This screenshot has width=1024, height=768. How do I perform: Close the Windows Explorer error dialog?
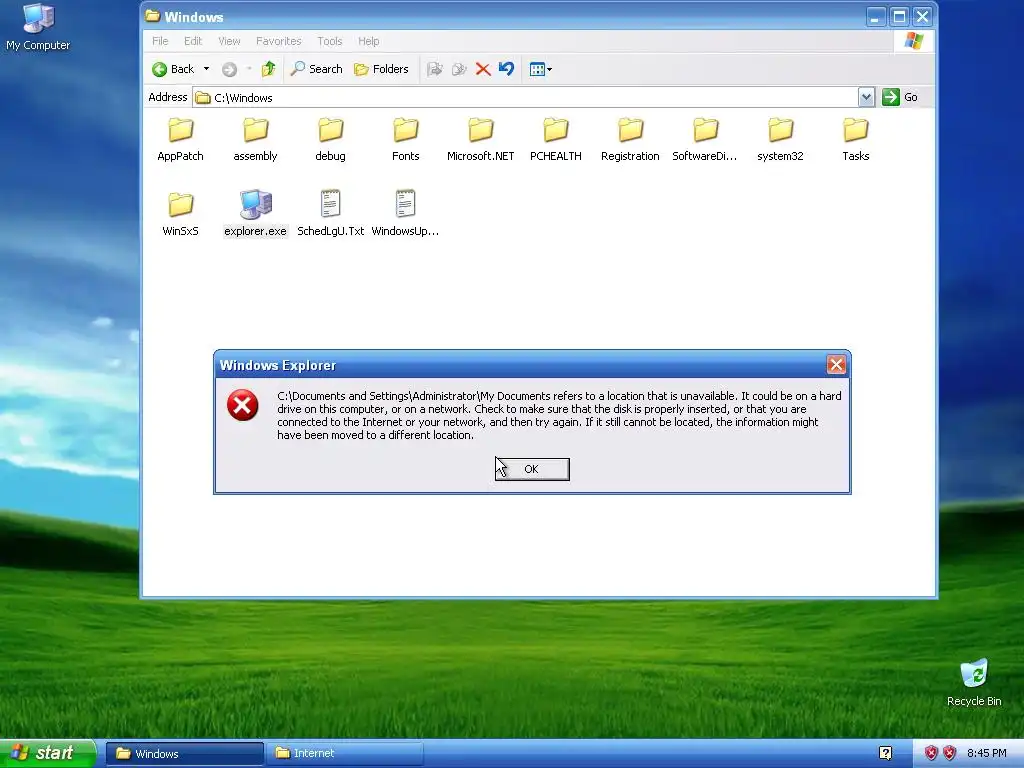(836, 364)
